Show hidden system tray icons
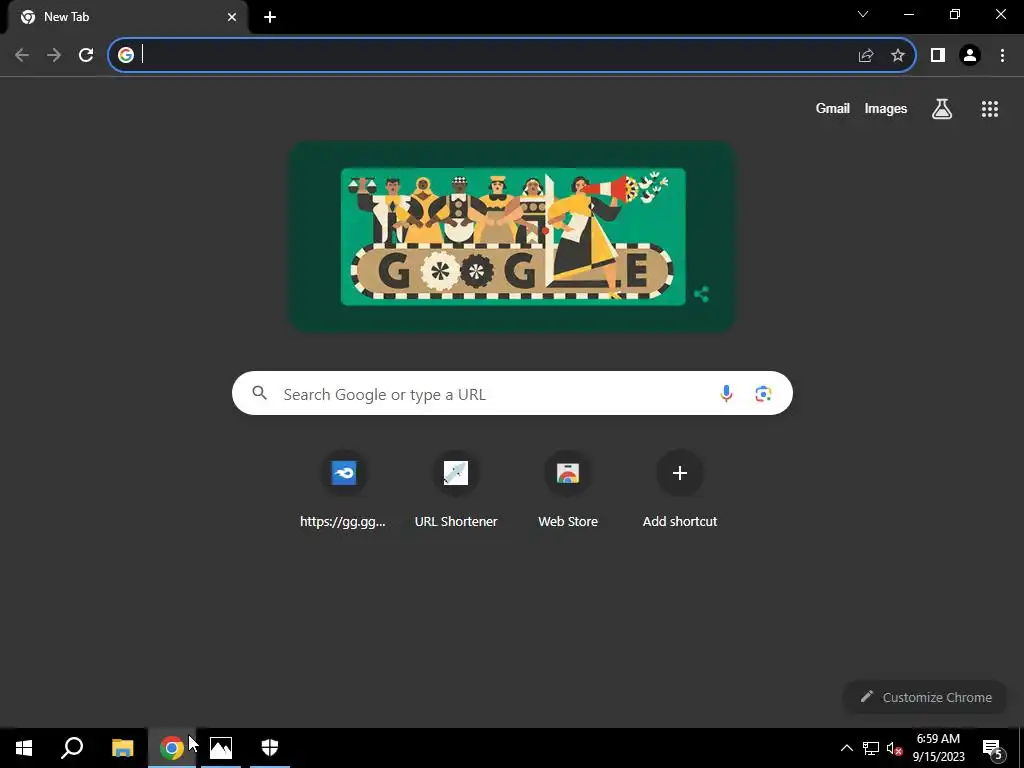This screenshot has height=768, width=1024. (846, 748)
